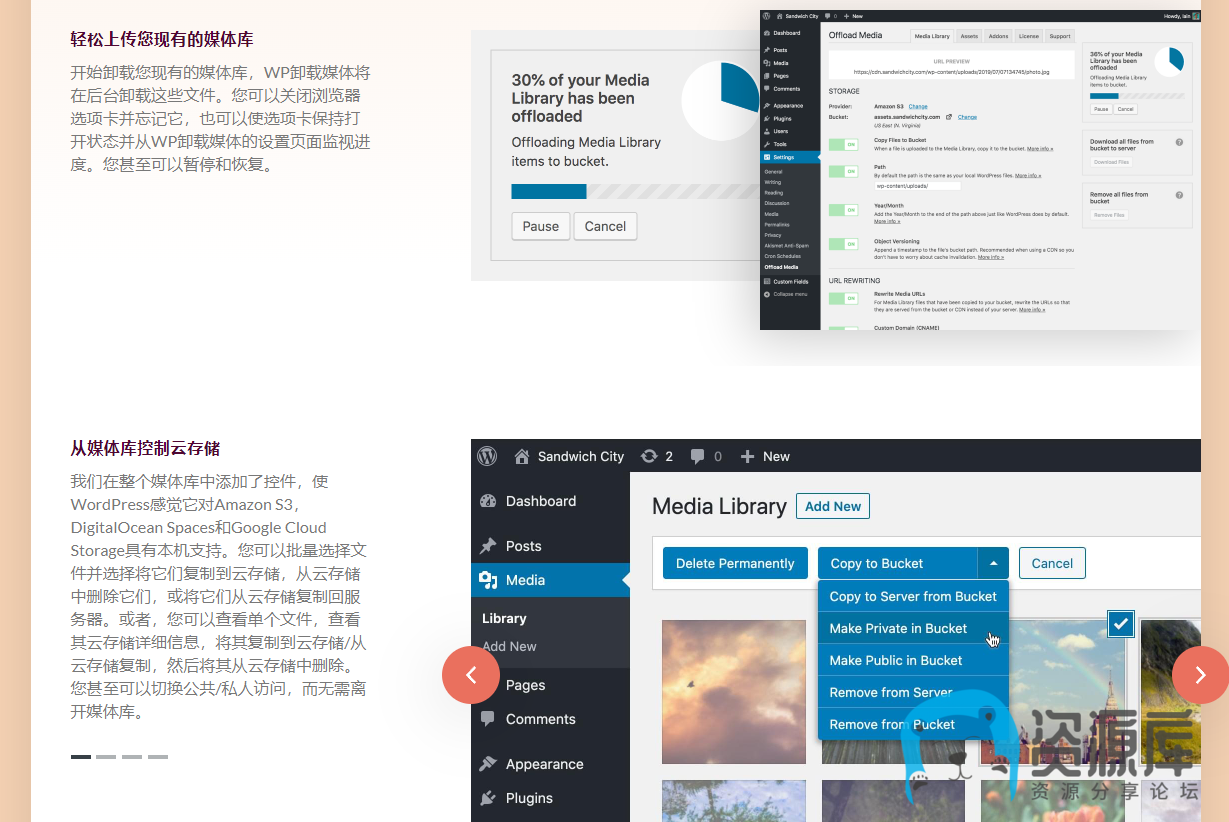Screen dimensions: 1229x822
Task: Go to next slide with right arrow
Action: (1199, 675)
